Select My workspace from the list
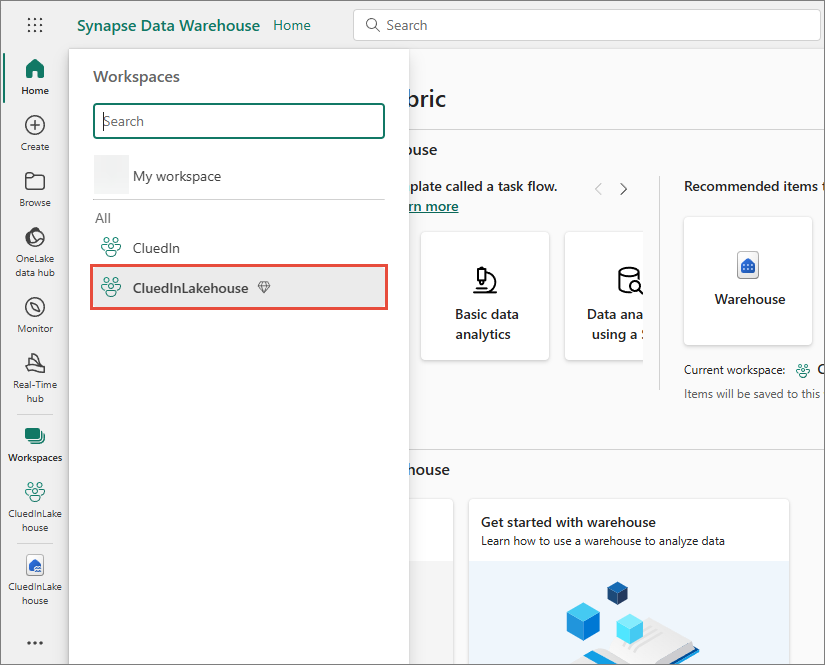Screen dimensions: 825x665 coord(177,176)
